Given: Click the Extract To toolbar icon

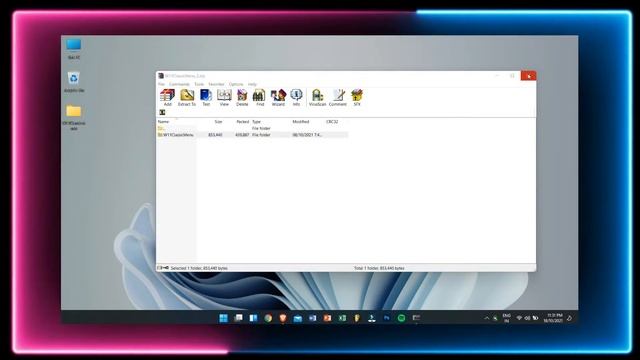Looking at the screenshot, I should (x=187, y=98).
